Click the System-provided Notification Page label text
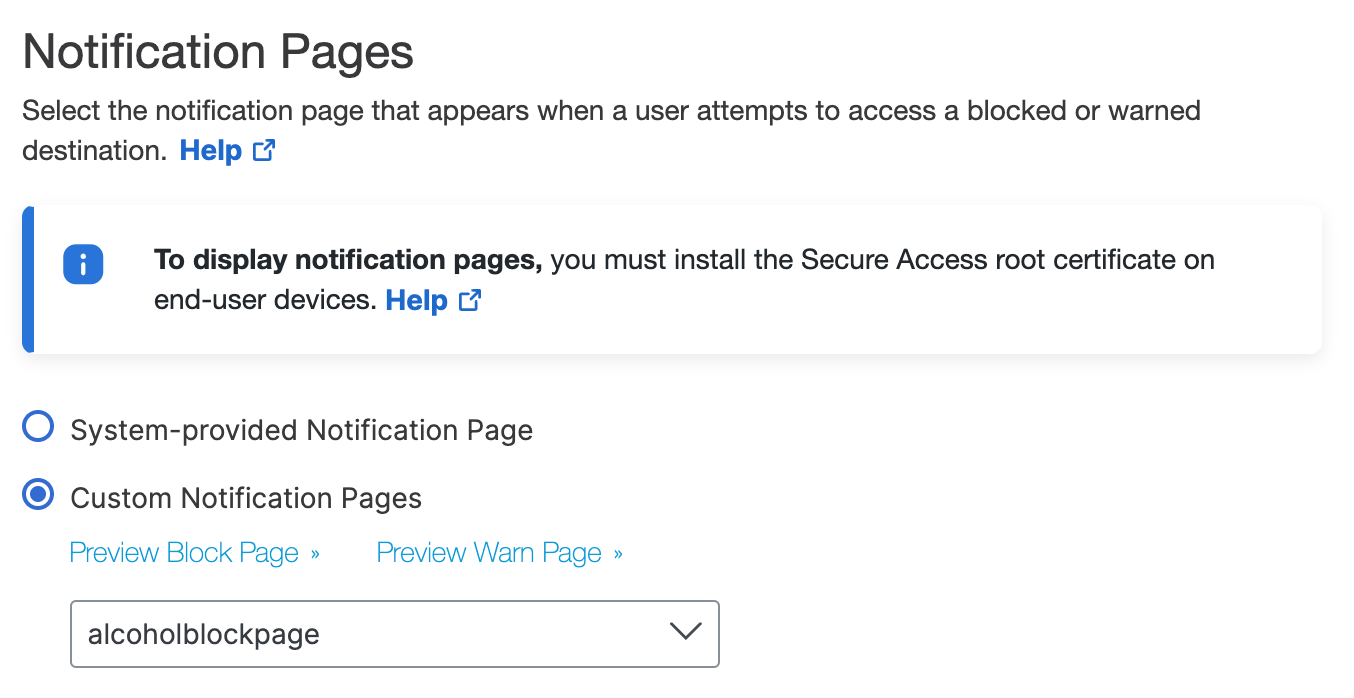Screen dimensions: 1354x698 click(x=301, y=431)
